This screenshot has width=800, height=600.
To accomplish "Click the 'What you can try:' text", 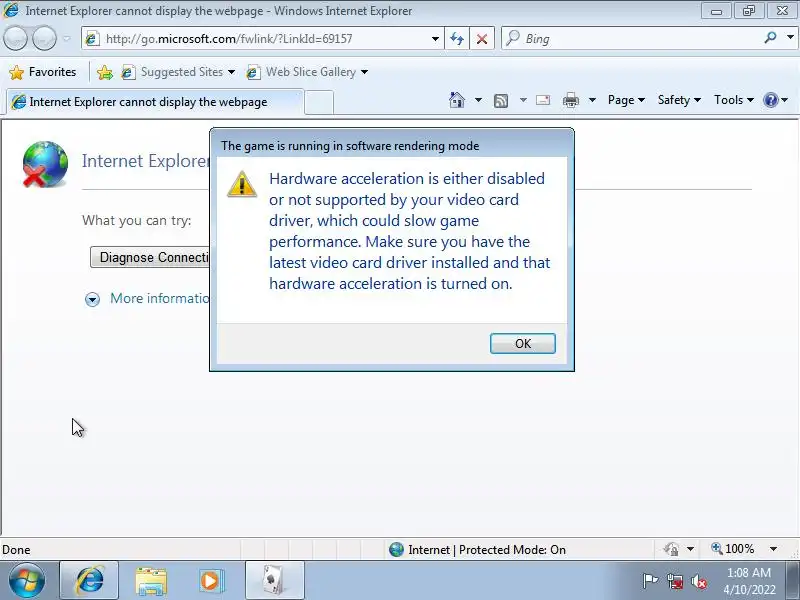I will (x=137, y=220).
